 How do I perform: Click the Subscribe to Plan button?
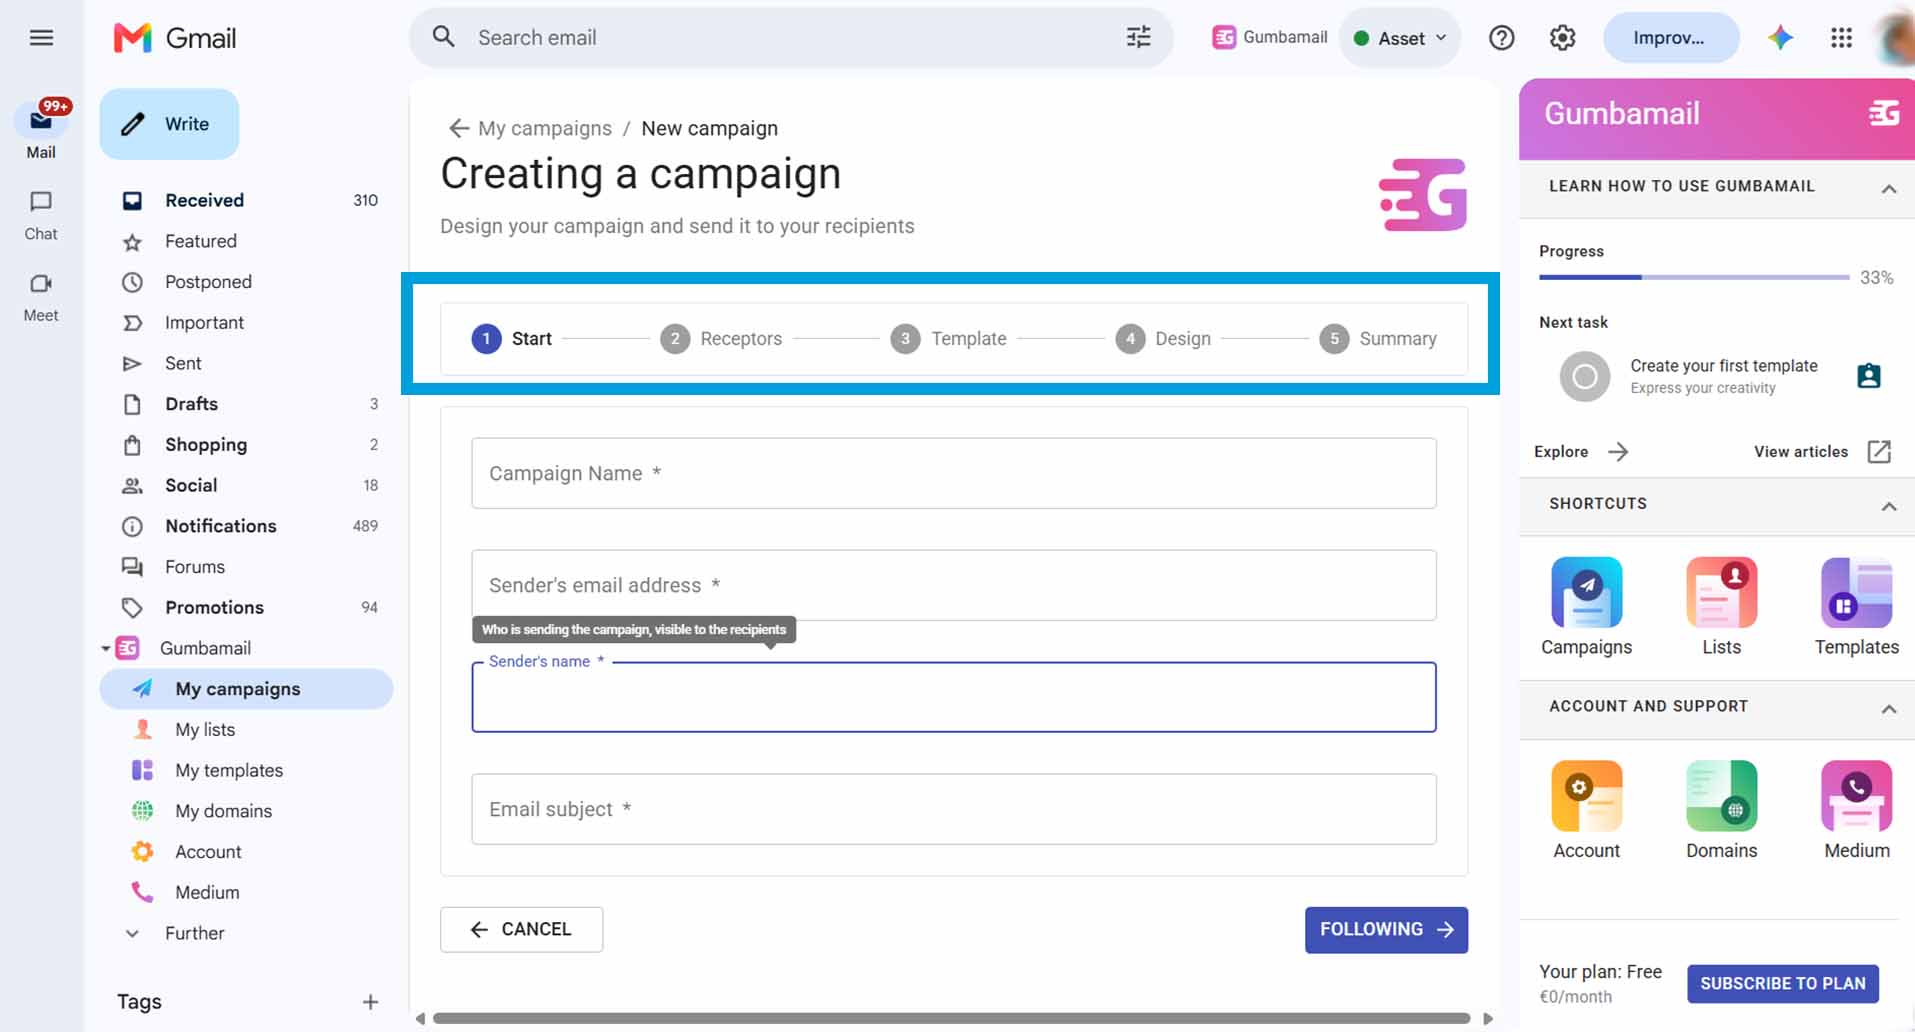pyautogui.click(x=1783, y=984)
